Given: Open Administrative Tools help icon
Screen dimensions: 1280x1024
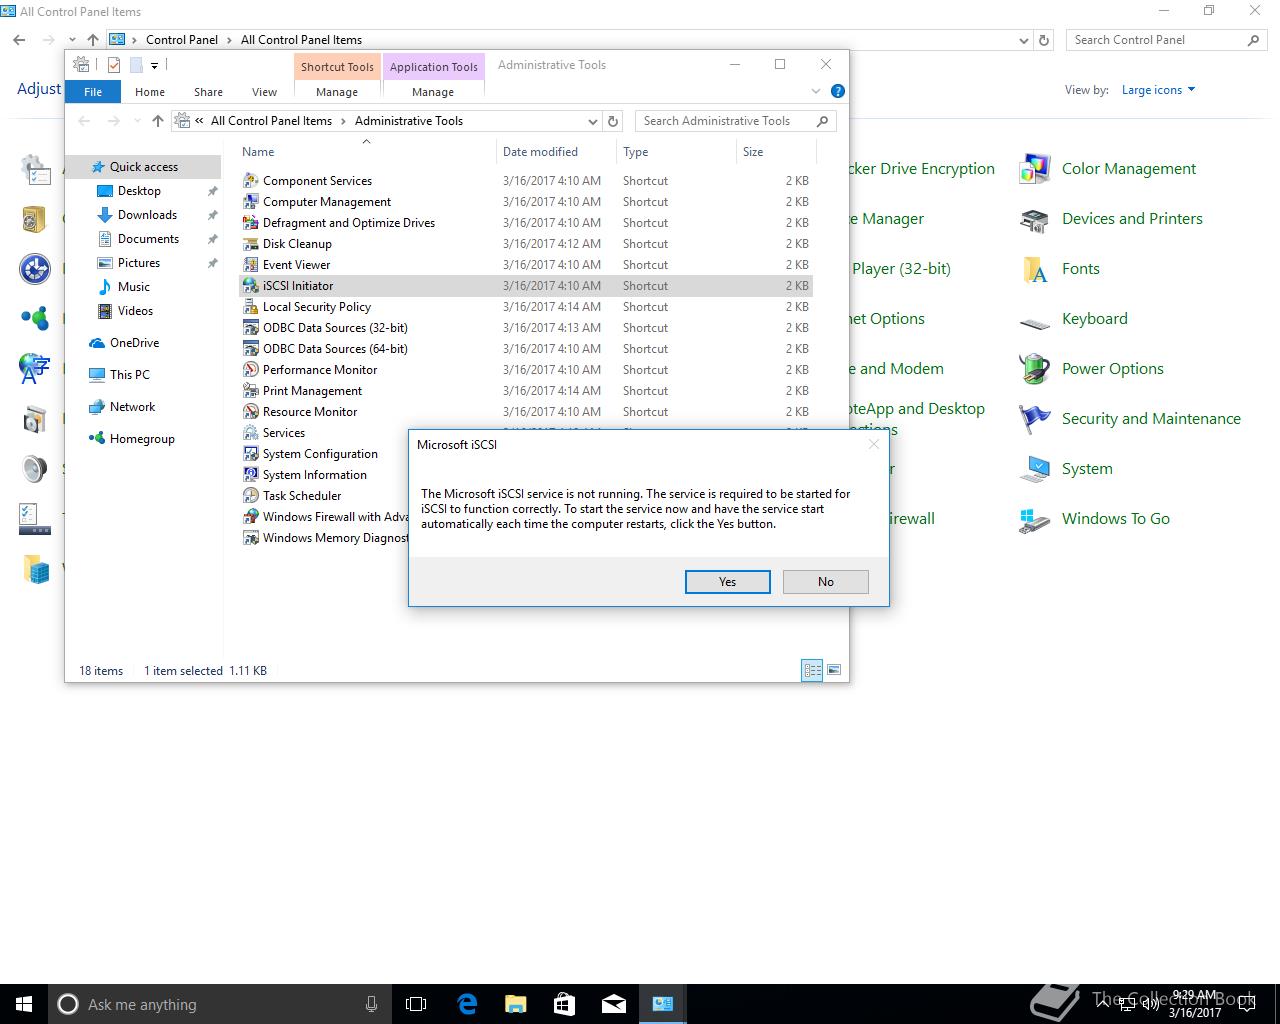Looking at the screenshot, I should click(838, 91).
